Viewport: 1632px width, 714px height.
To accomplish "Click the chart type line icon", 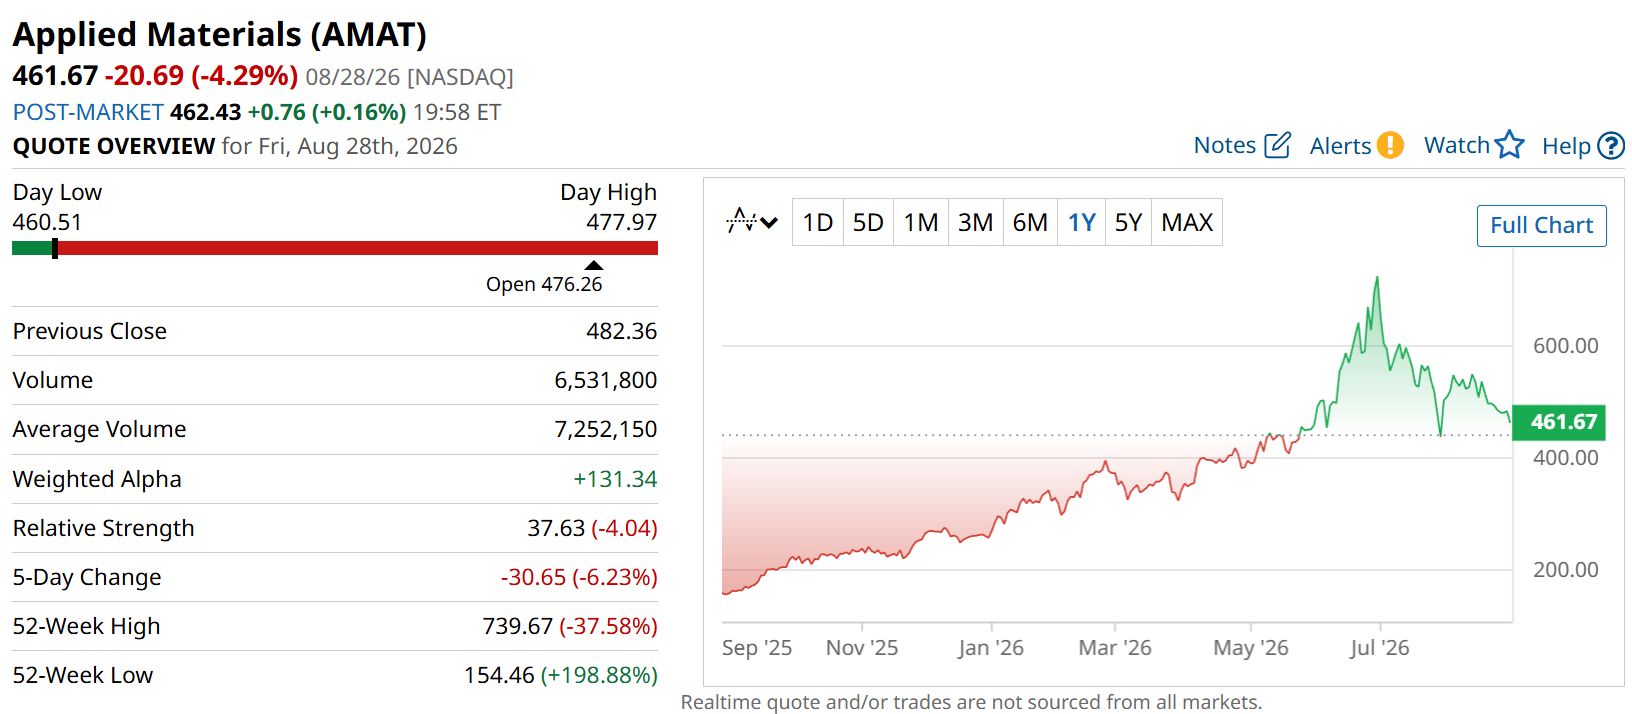I will (x=741, y=221).
